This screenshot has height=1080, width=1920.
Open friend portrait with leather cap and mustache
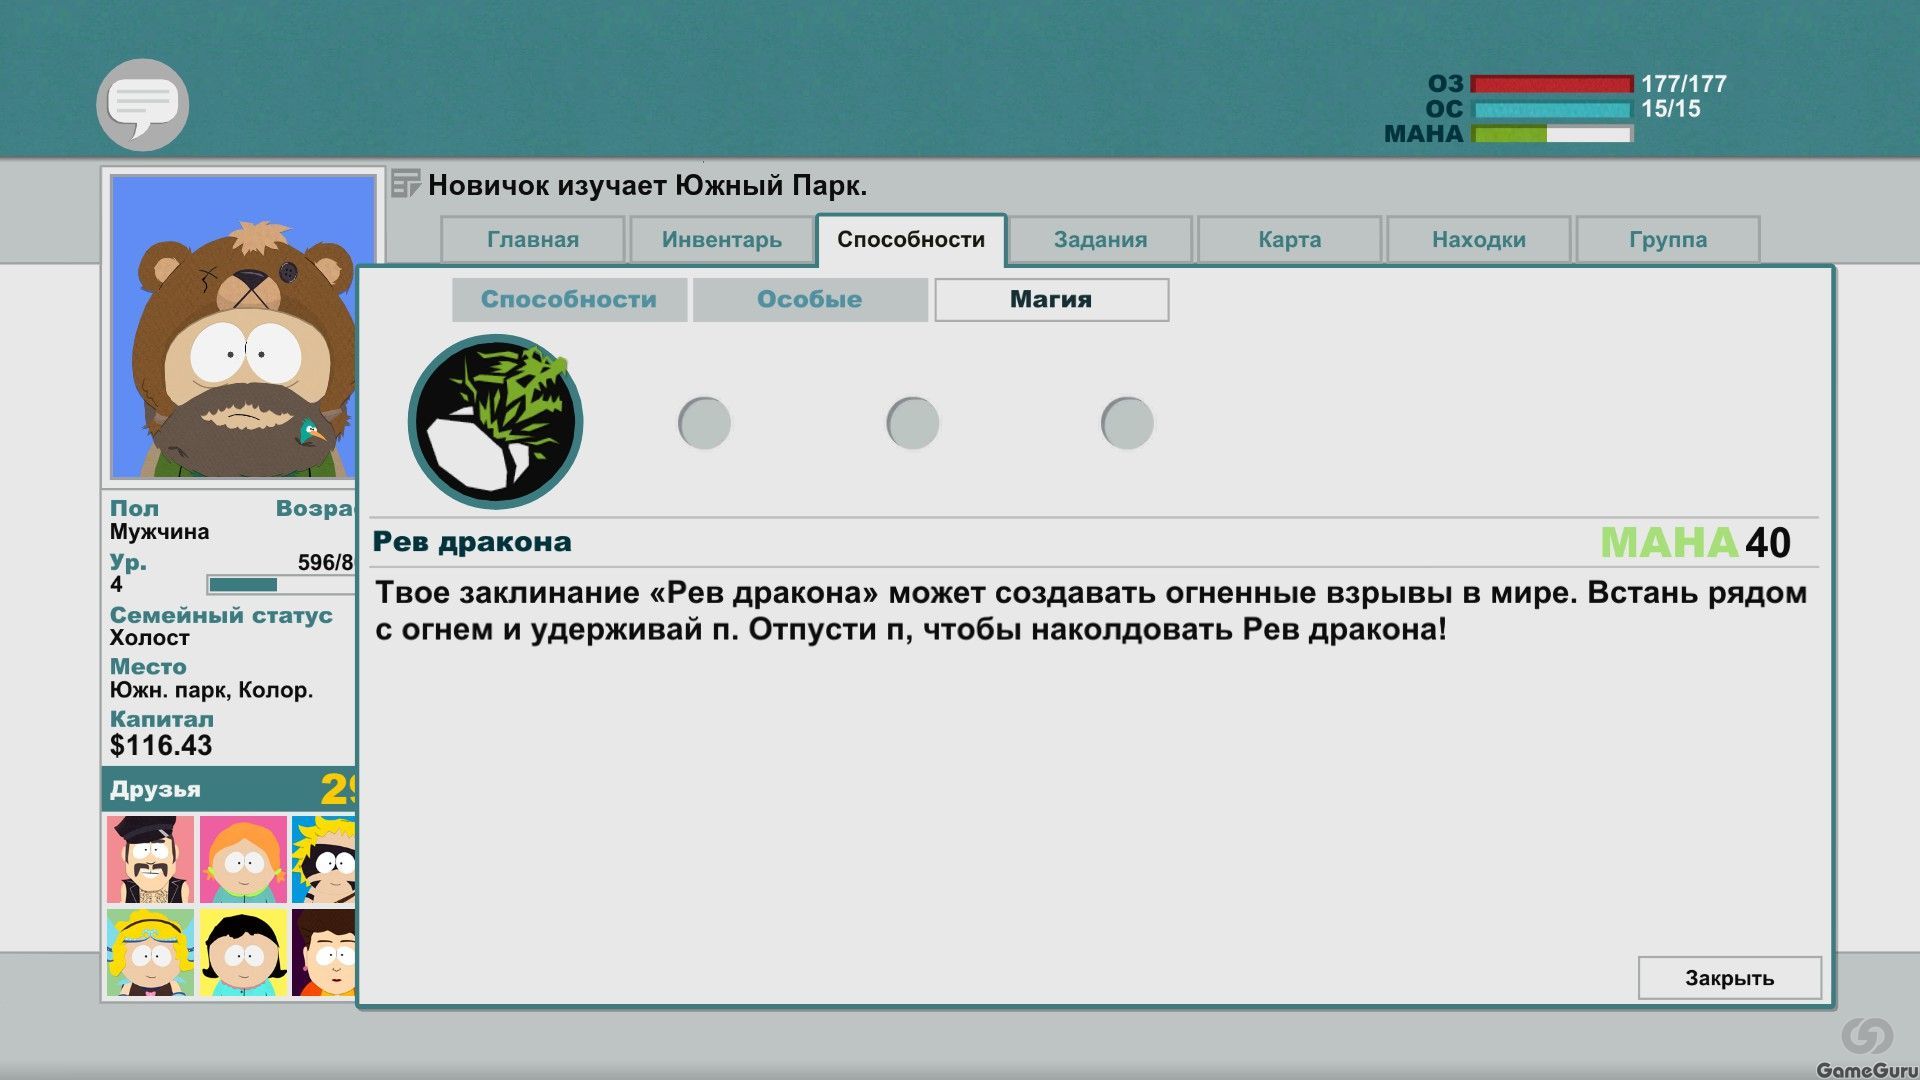[x=150, y=860]
